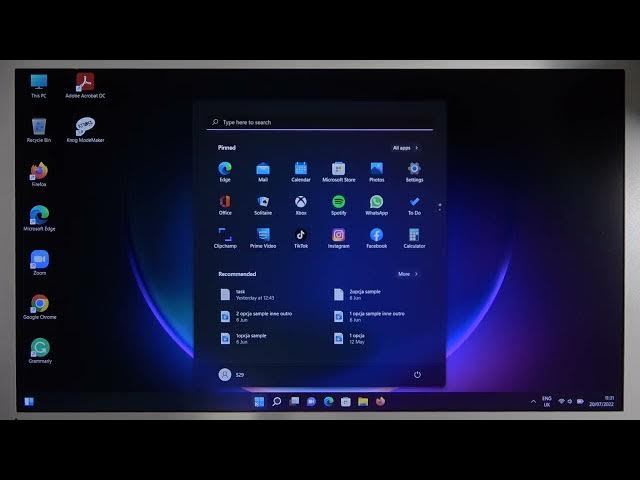Click the widgets icon at taskbar left

pyautogui.click(x=29, y=402)
